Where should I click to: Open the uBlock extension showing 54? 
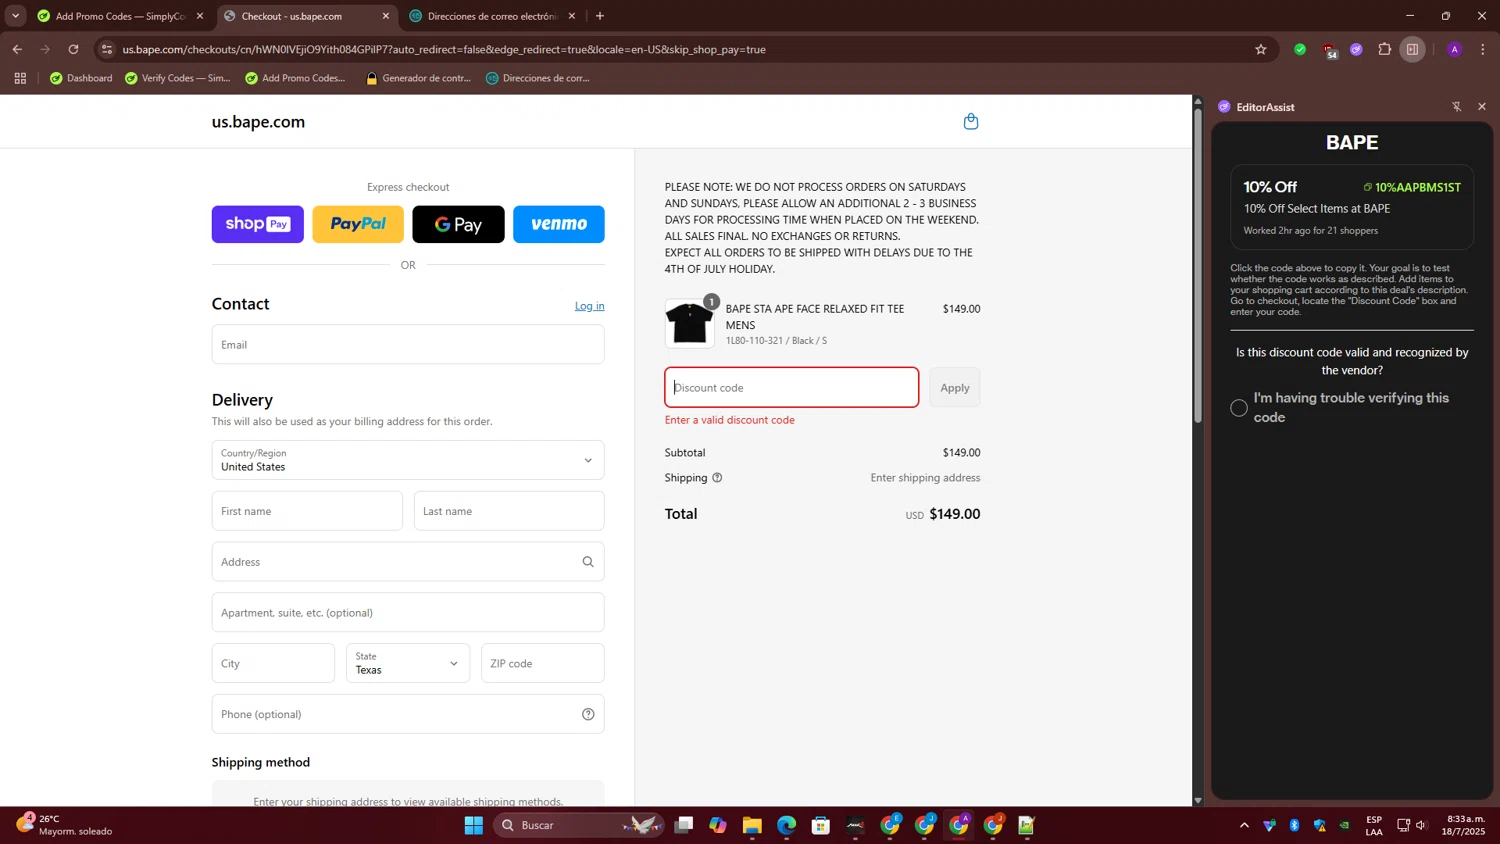point(1328,50)
